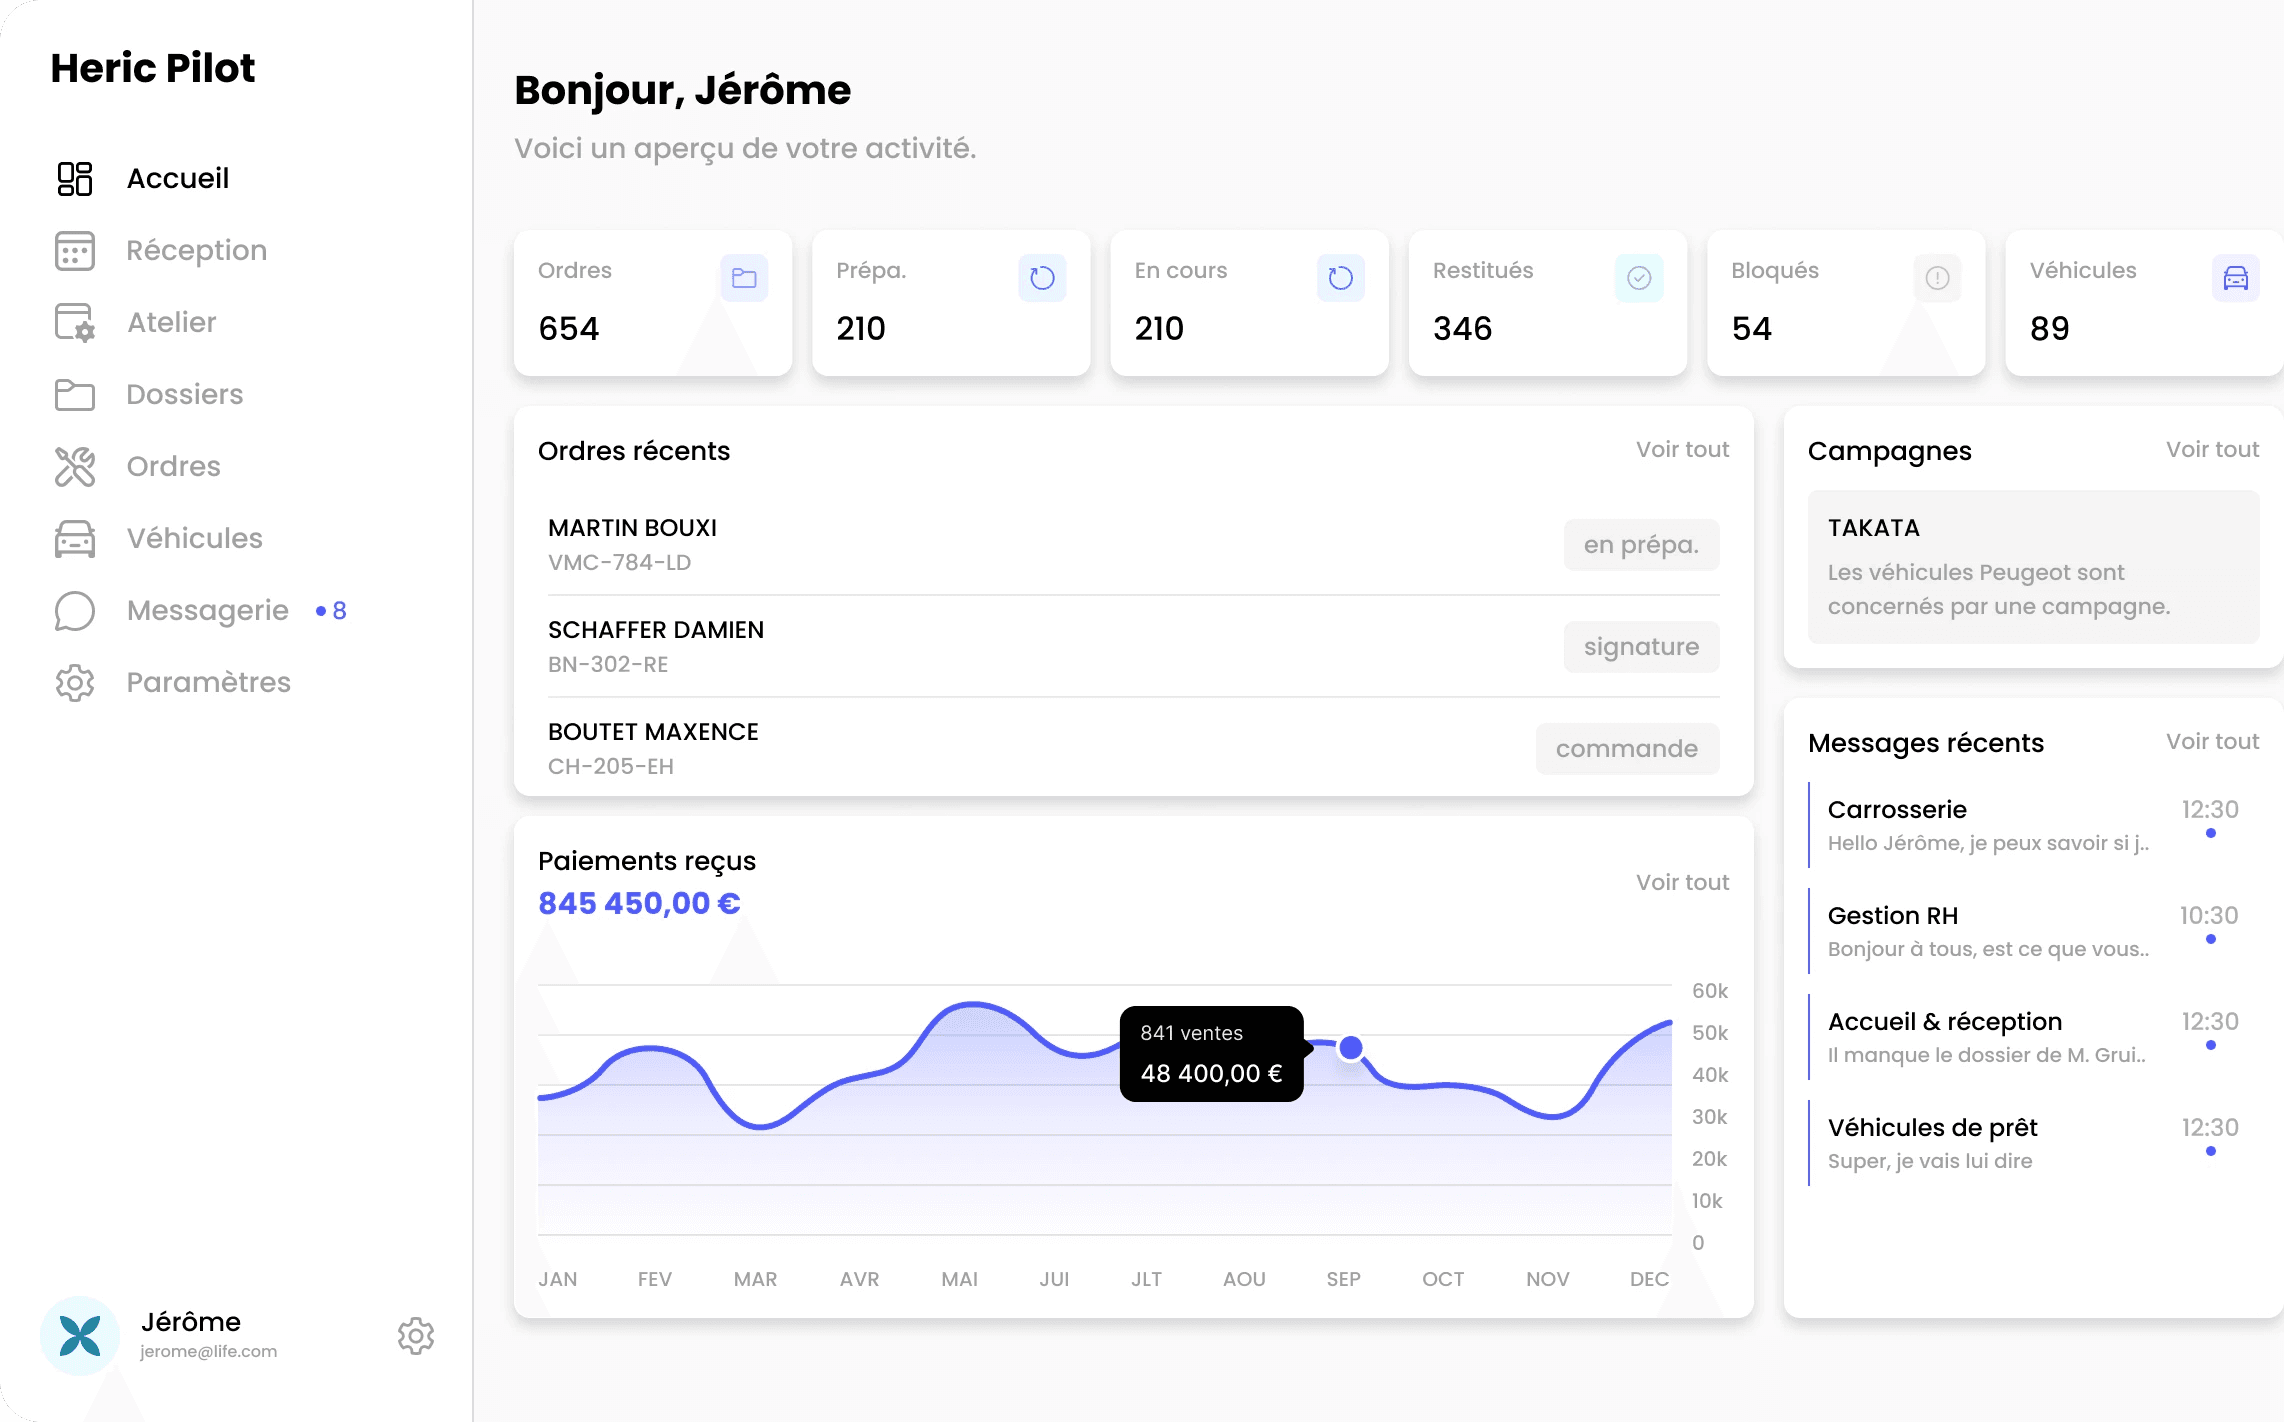Click the alert icon on the Bloqués card
This screenshot has width=2284, height=1422.
(x=1937, y=278)
